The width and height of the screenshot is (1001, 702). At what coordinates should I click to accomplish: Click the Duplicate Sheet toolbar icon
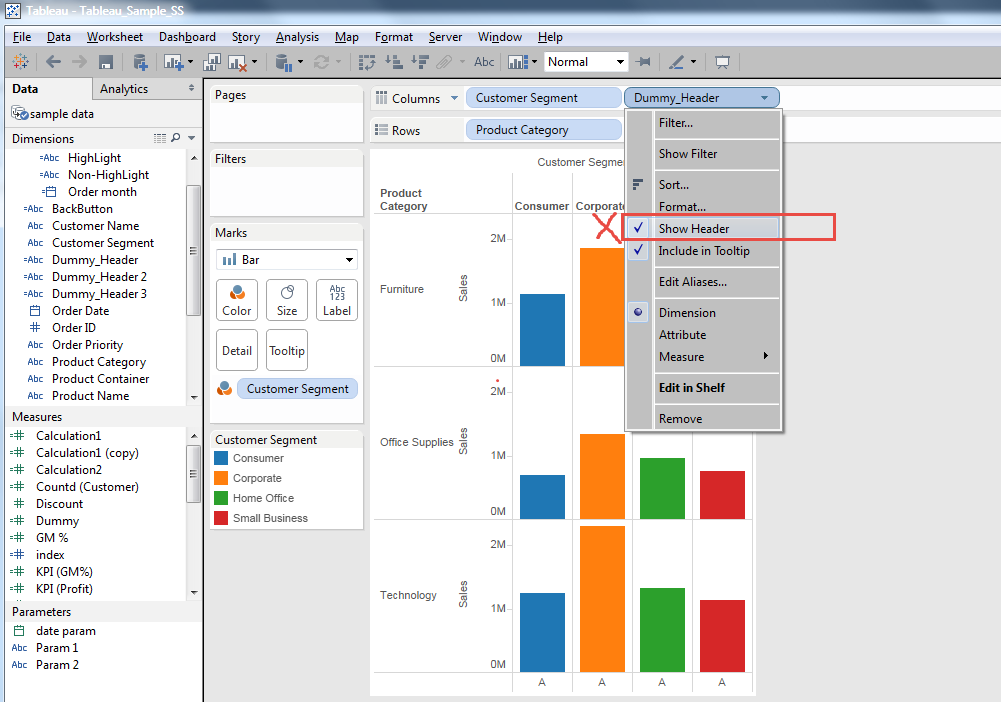[x=211, y=62]
